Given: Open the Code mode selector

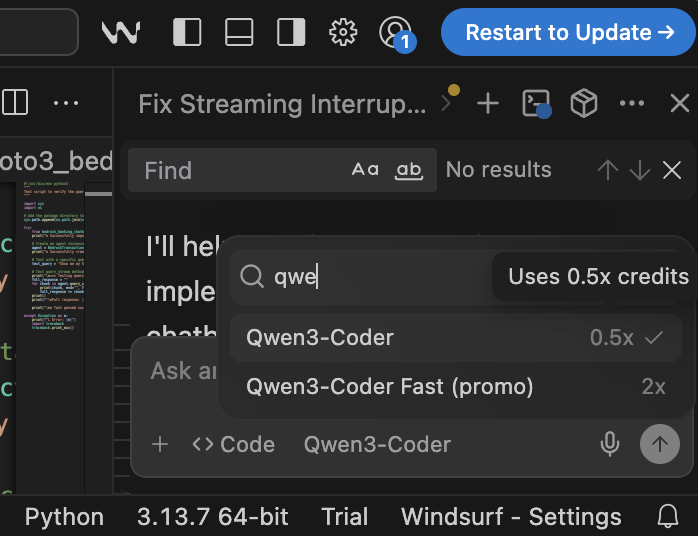Looking at the screenshot, I should click(x=234, y=444).
